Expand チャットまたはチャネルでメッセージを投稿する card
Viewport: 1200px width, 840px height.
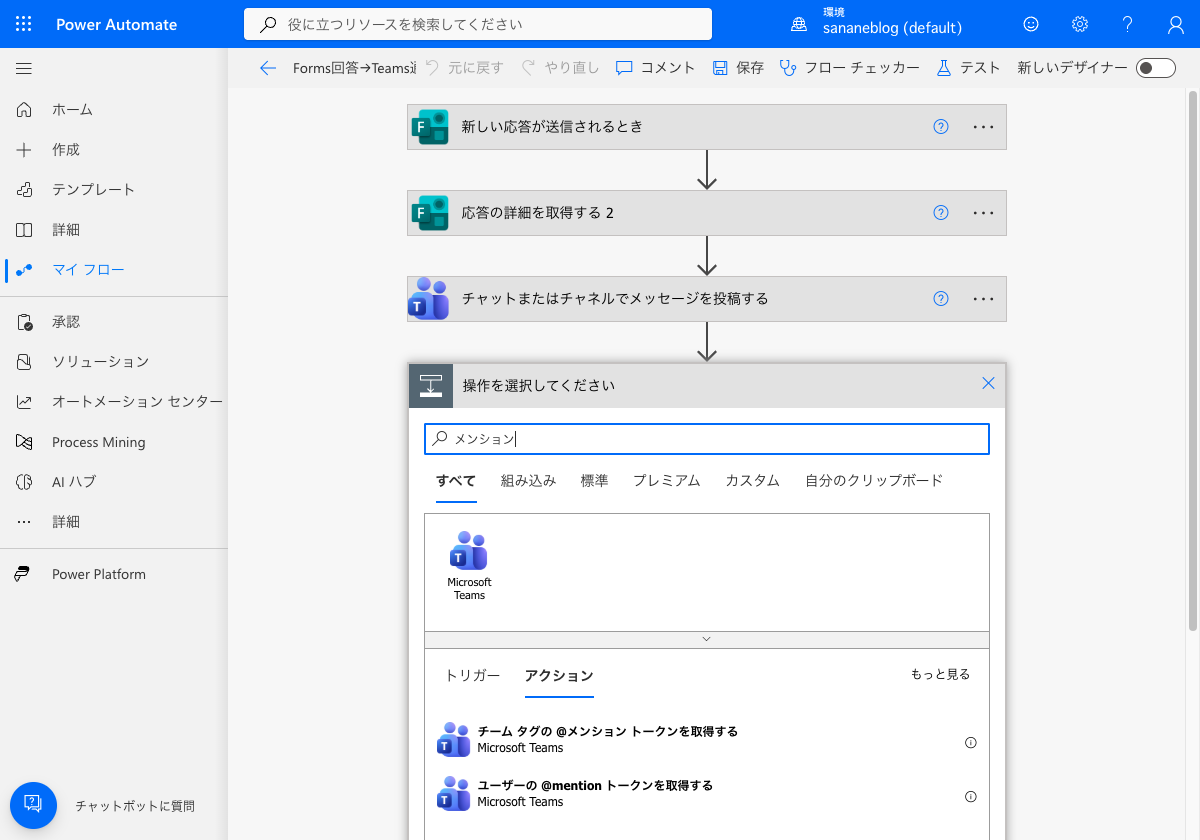click(x=706, y=299)
